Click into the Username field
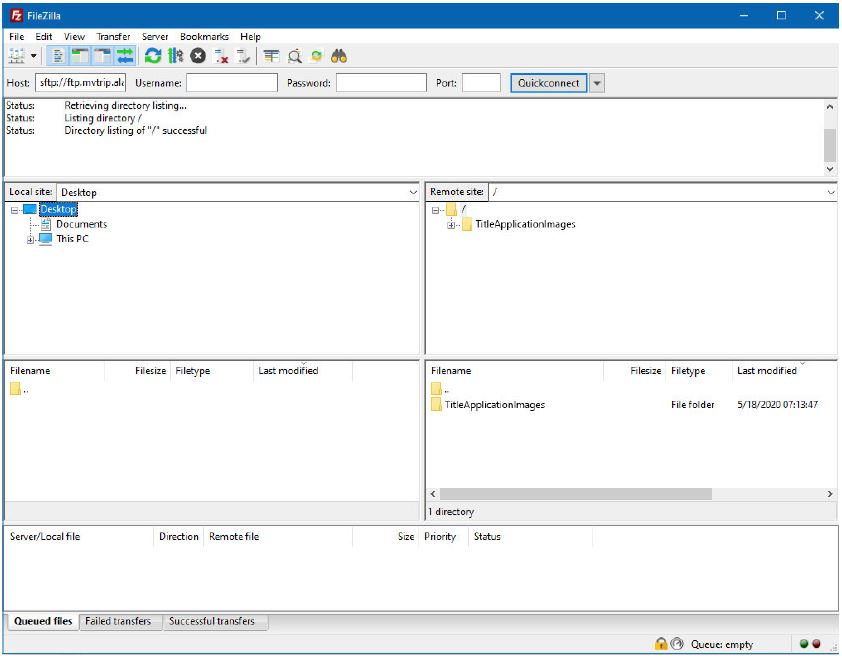This screenshot has height=658, width=842. (232, 83)
